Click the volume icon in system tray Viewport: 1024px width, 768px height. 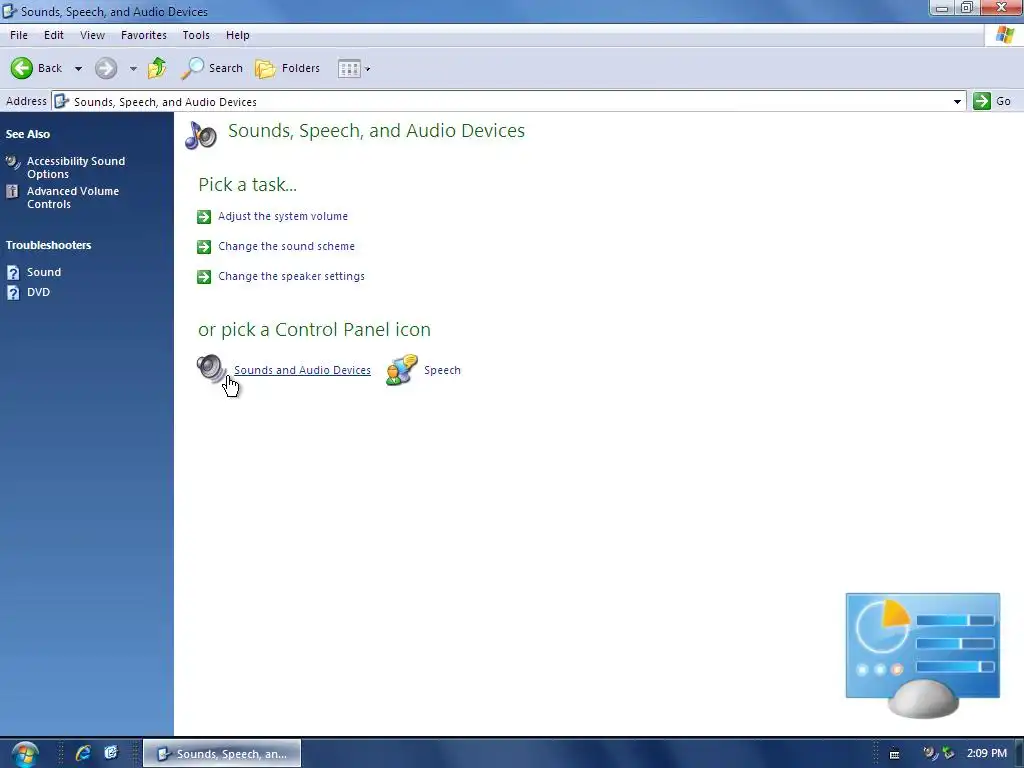pyautogui.click(x=930, y=754)
